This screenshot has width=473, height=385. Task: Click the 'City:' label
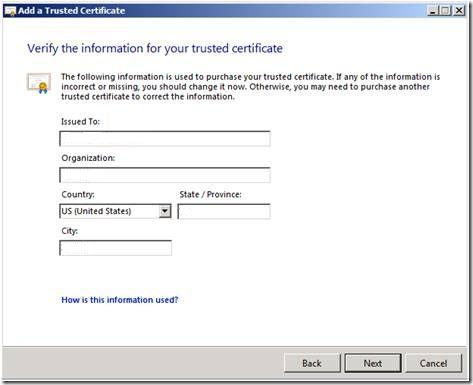coord(69,231)
